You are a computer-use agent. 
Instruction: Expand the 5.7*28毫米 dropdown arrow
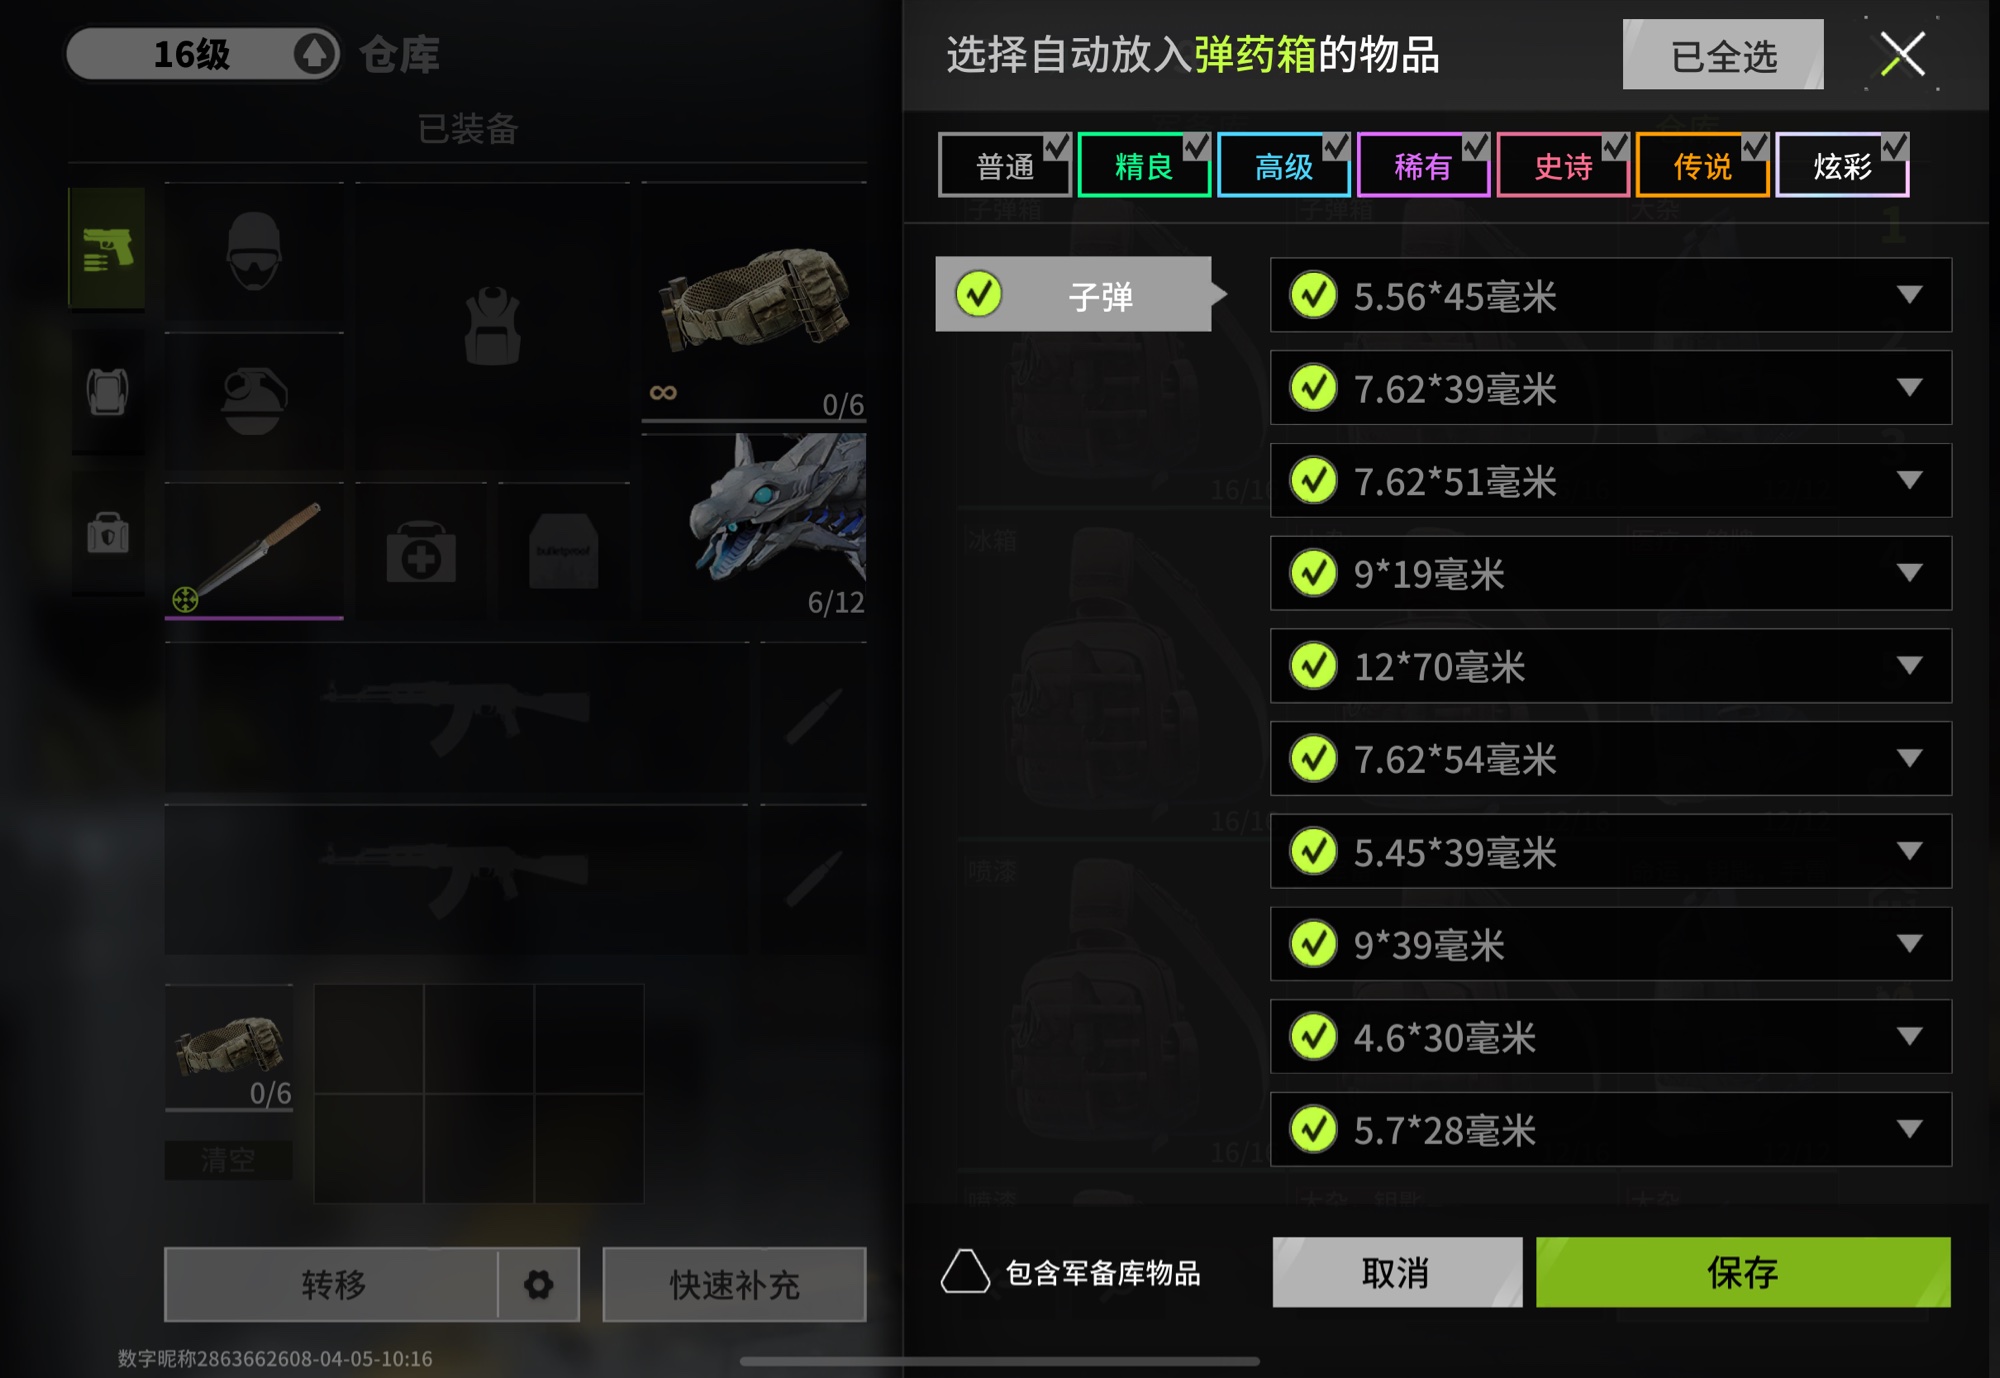pyautogui.click(x=1909, y=1129)
